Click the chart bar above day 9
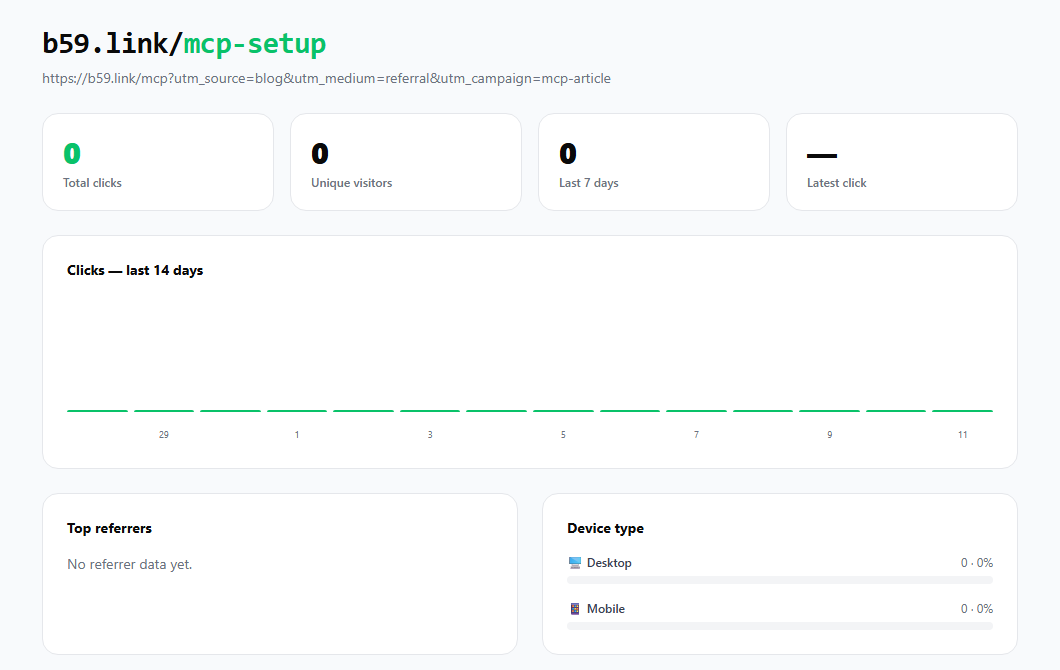This screenshot has height=670, width=1060. 829,410
